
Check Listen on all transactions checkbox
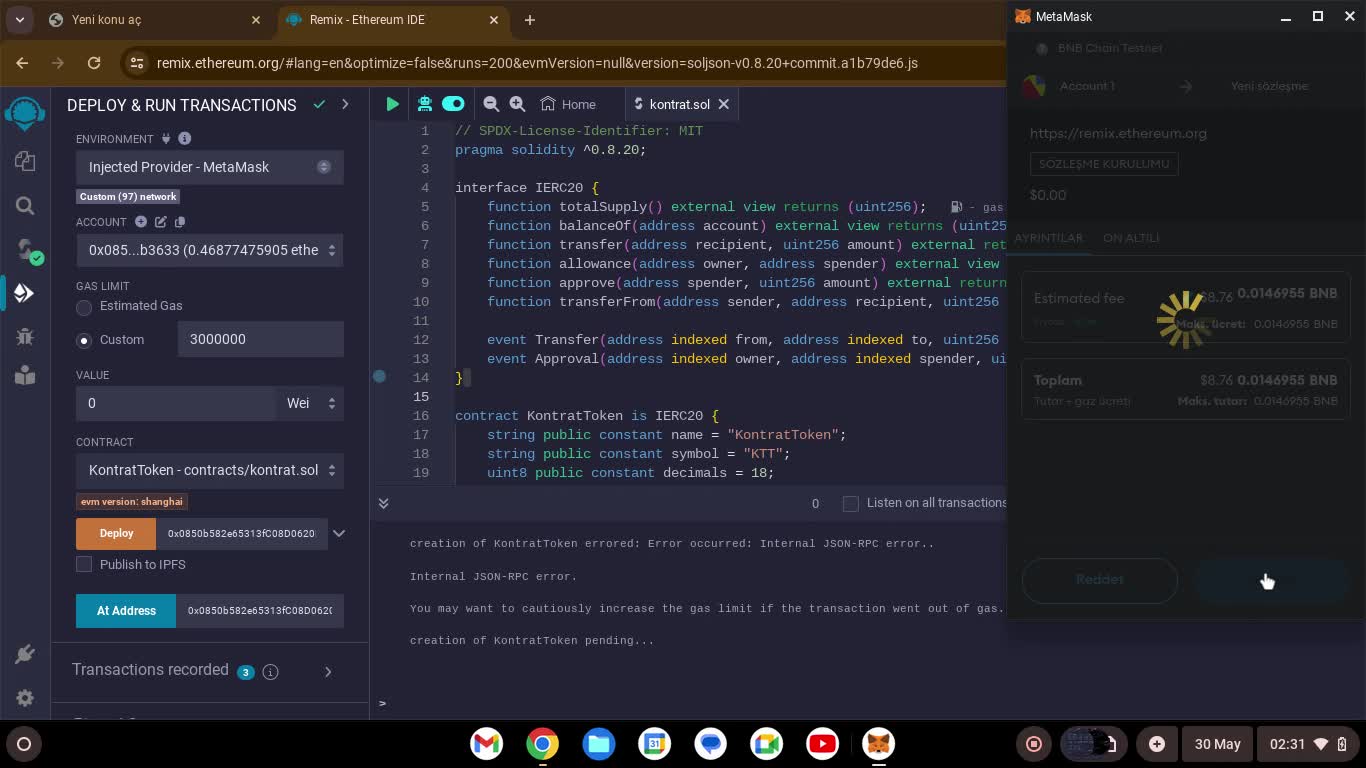click(851, 503)
